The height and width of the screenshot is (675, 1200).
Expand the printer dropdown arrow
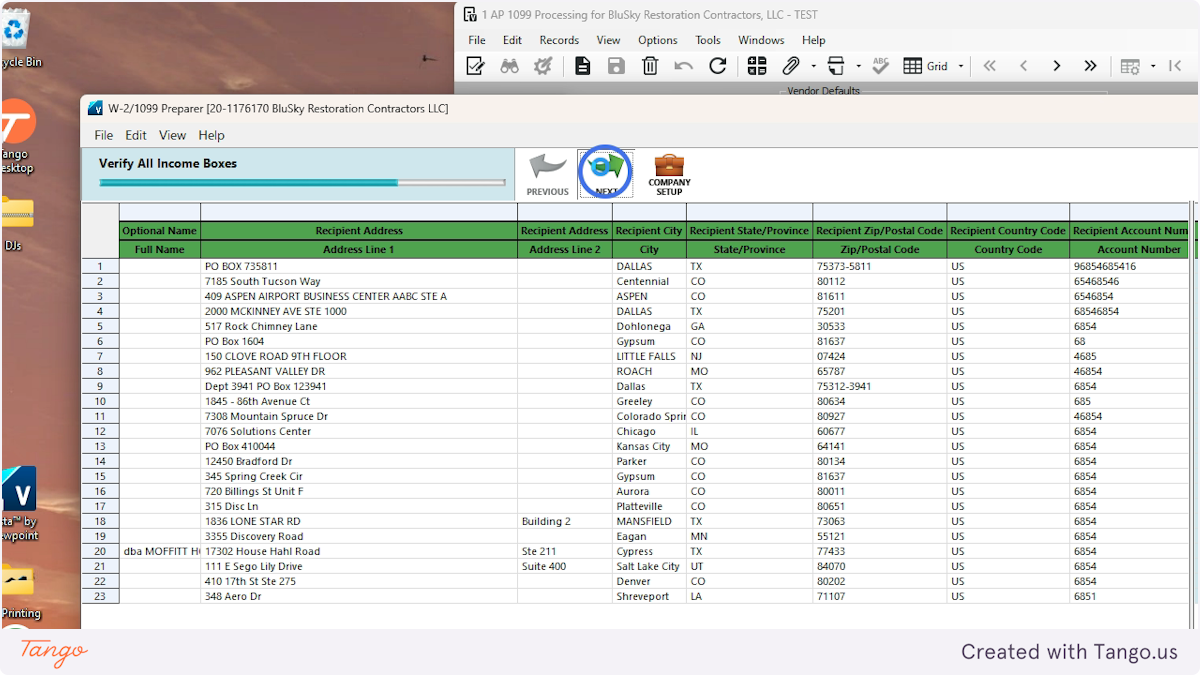858,66
